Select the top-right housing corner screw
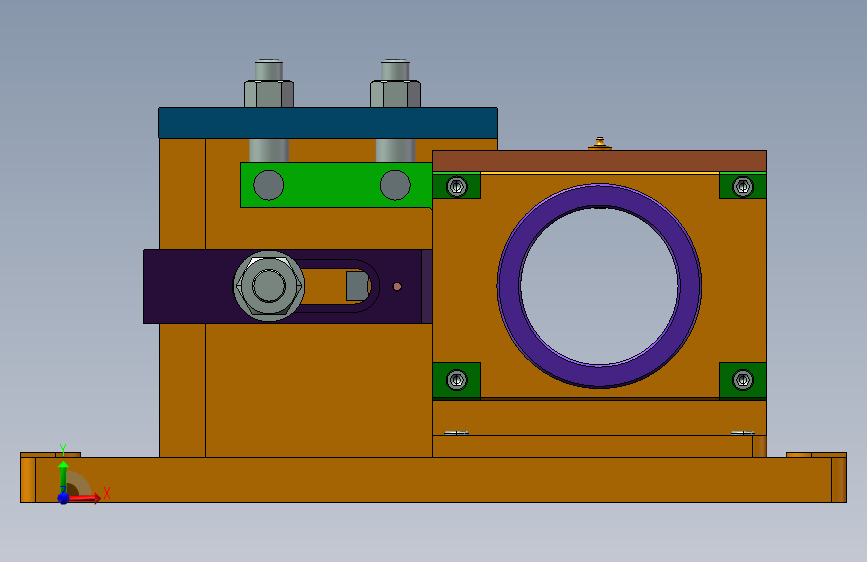 coord(743,186)
